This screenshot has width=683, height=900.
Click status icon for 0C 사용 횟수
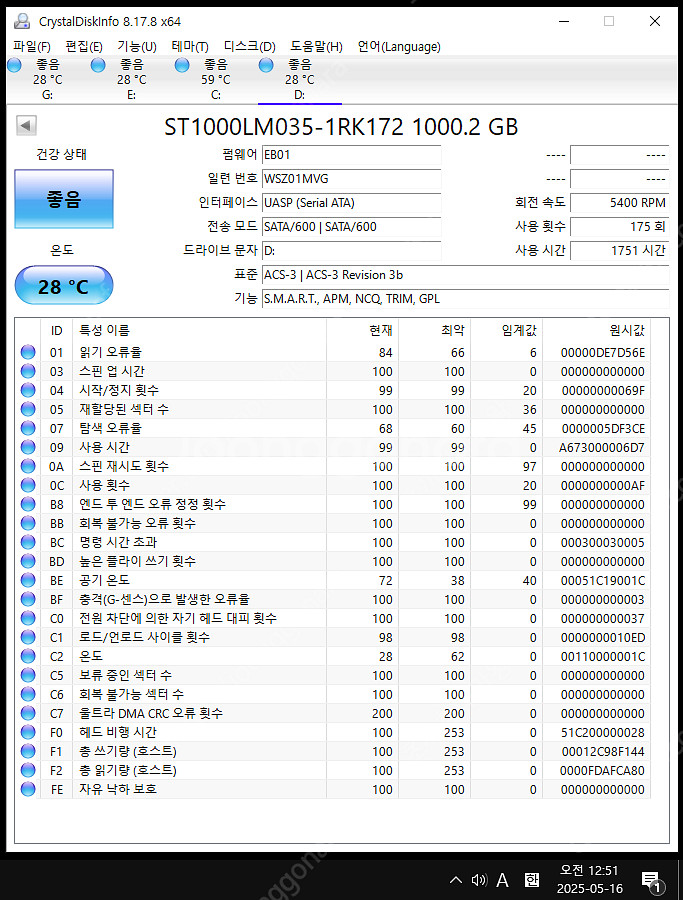coord(28,485)
